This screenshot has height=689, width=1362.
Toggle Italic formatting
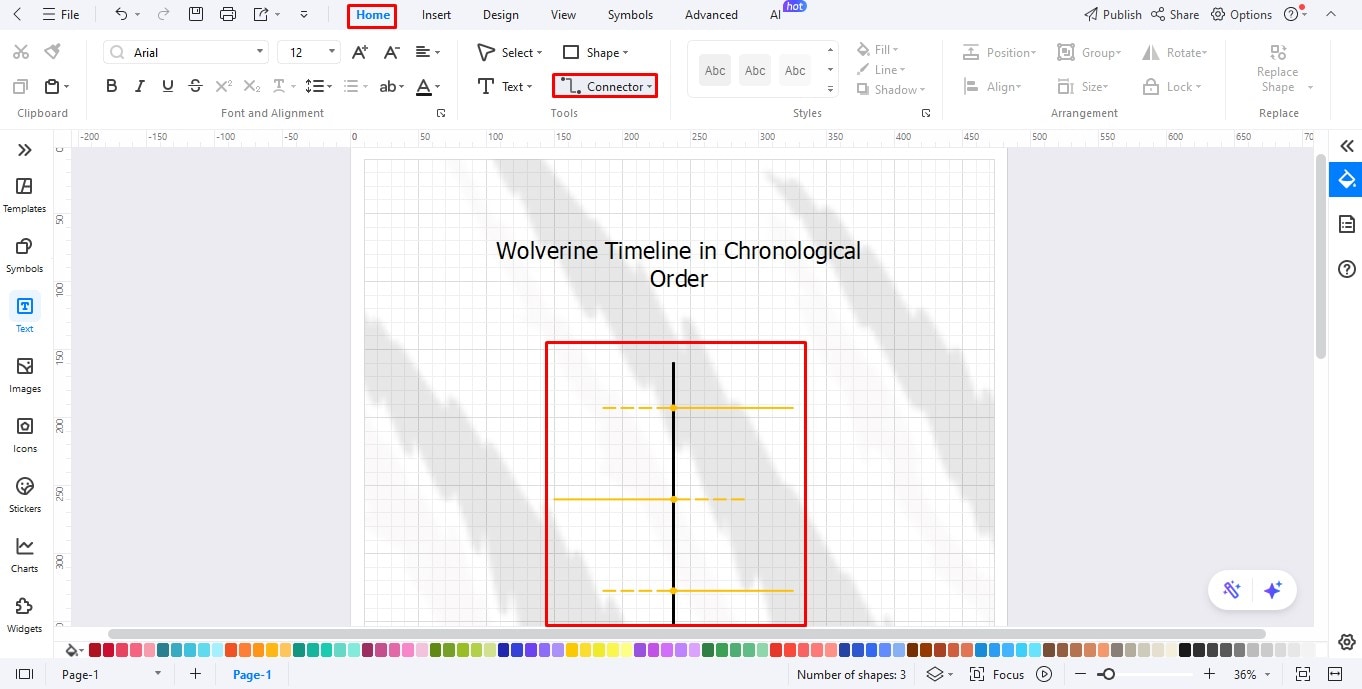[140, 87]
